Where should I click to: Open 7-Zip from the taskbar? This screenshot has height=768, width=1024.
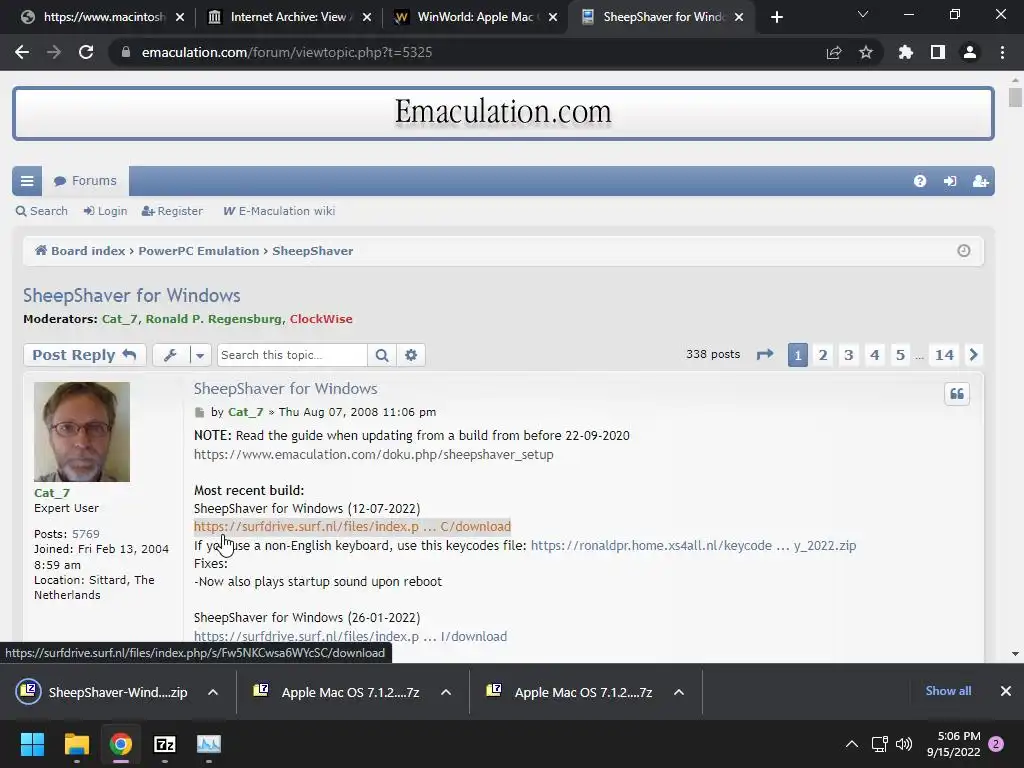click(165, 744)
